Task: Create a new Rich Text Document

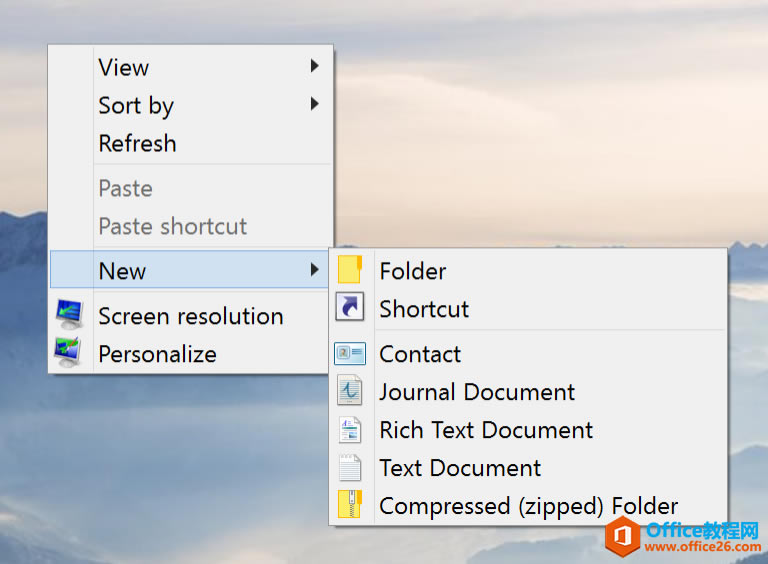Action: (528, 430)
